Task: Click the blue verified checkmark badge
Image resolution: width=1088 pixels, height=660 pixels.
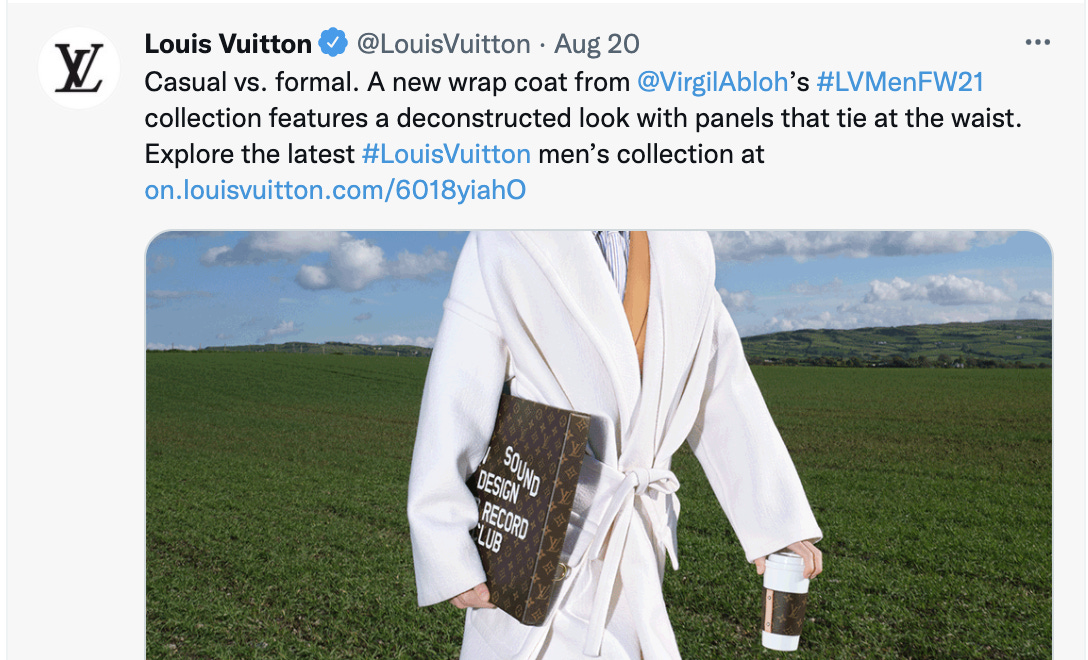Action: 333,43
